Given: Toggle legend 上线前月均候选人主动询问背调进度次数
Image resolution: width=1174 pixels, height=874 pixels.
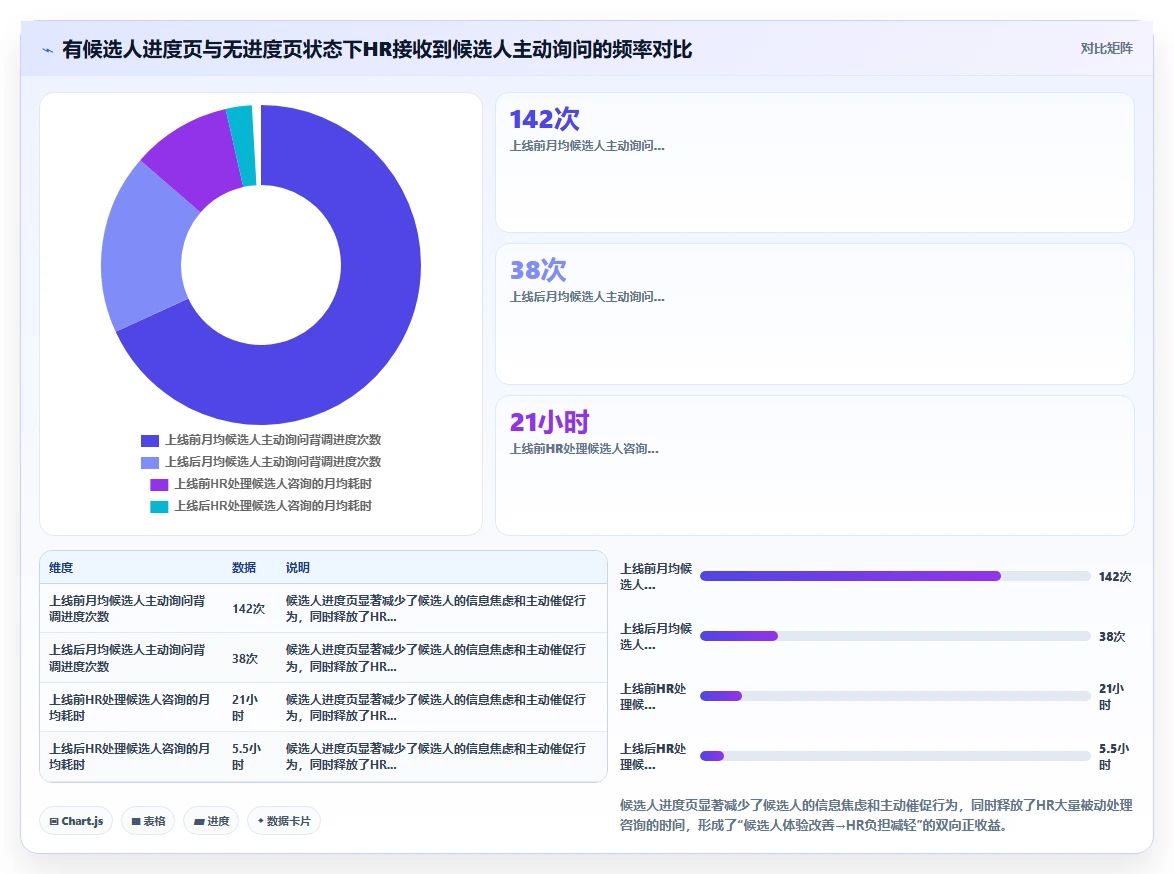Looking at the screenshot, I should coord(261,440).
